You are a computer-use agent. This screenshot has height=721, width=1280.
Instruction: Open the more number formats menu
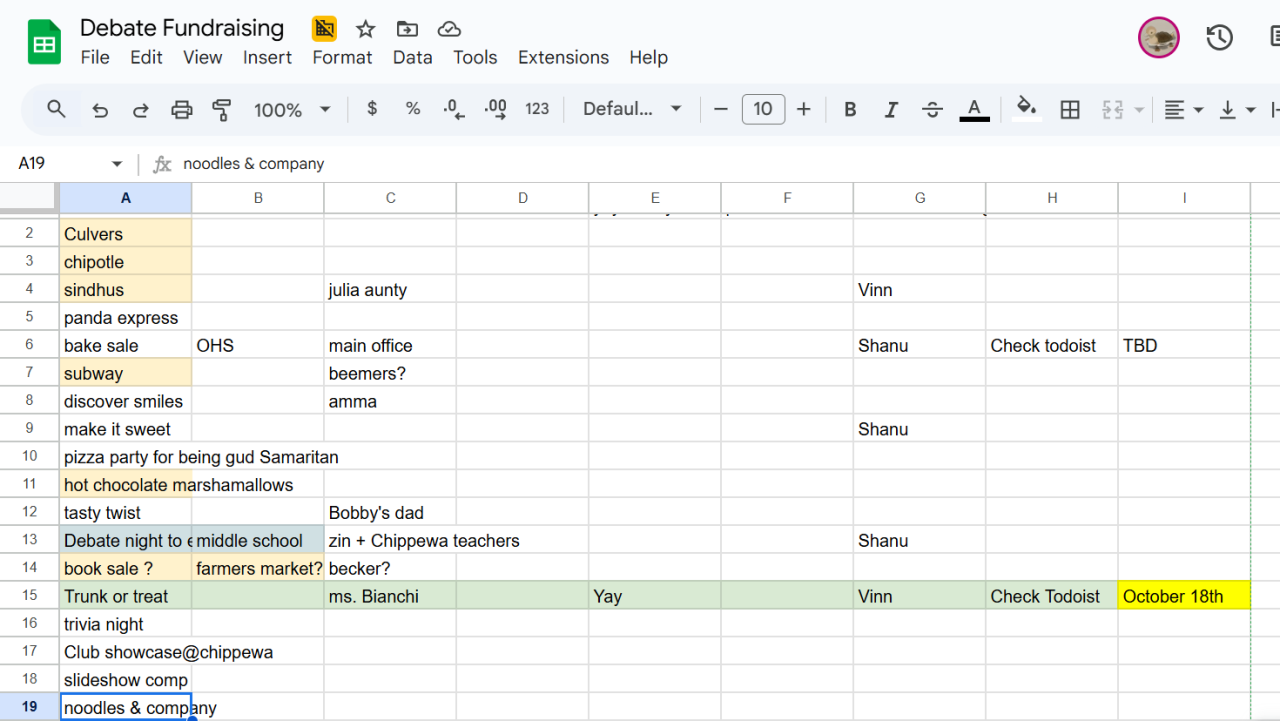537,109
